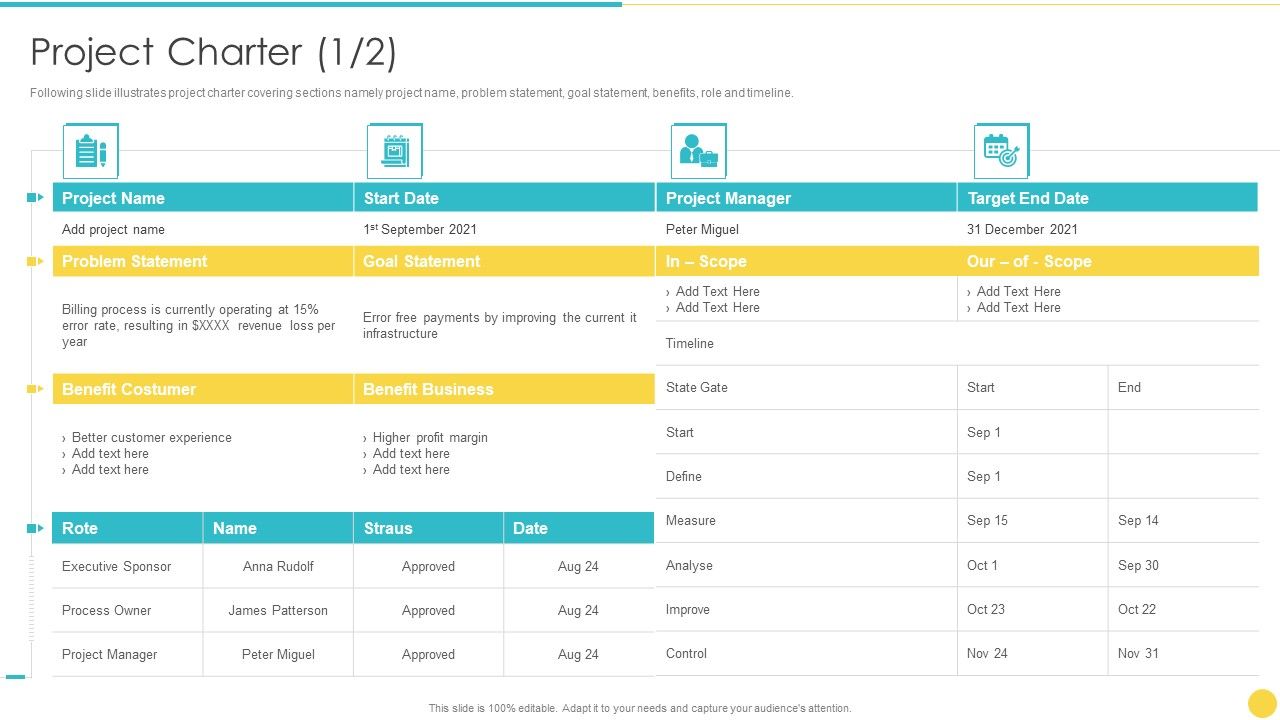Viewport: 1280px width, 720px height.
Task: Click the '31 December 2021' end date
Action: click(1022, 229)
